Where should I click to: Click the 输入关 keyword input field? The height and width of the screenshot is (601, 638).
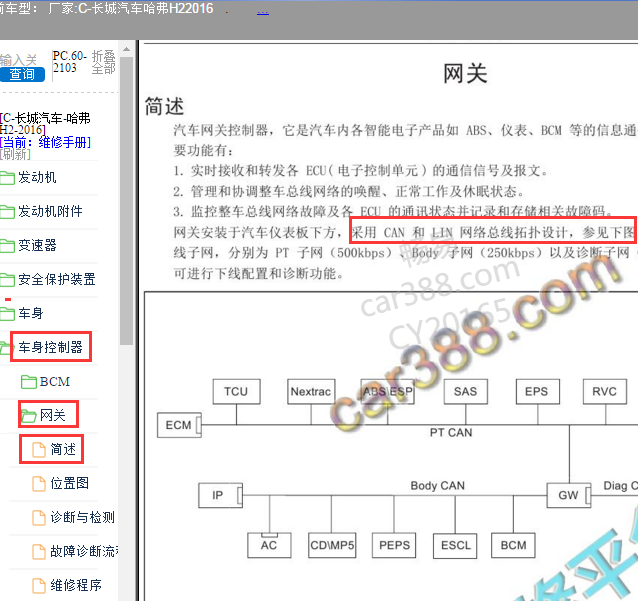18,60
